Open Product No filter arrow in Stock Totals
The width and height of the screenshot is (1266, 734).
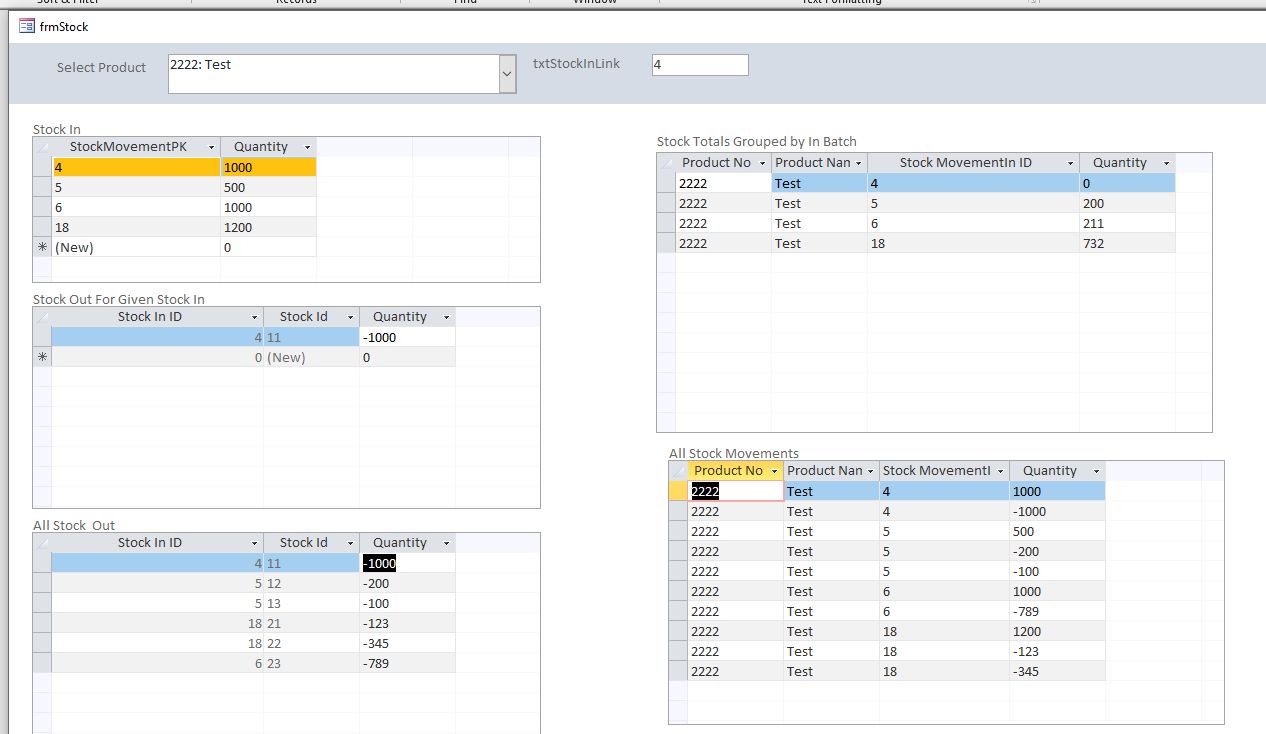(762, 163)
